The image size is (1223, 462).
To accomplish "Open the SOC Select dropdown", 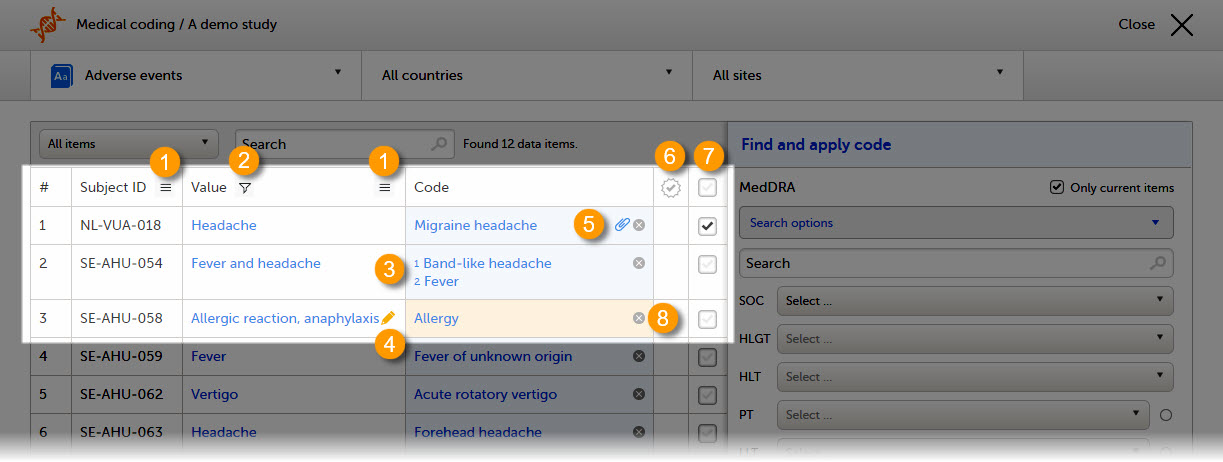I will tap(974, 300).
